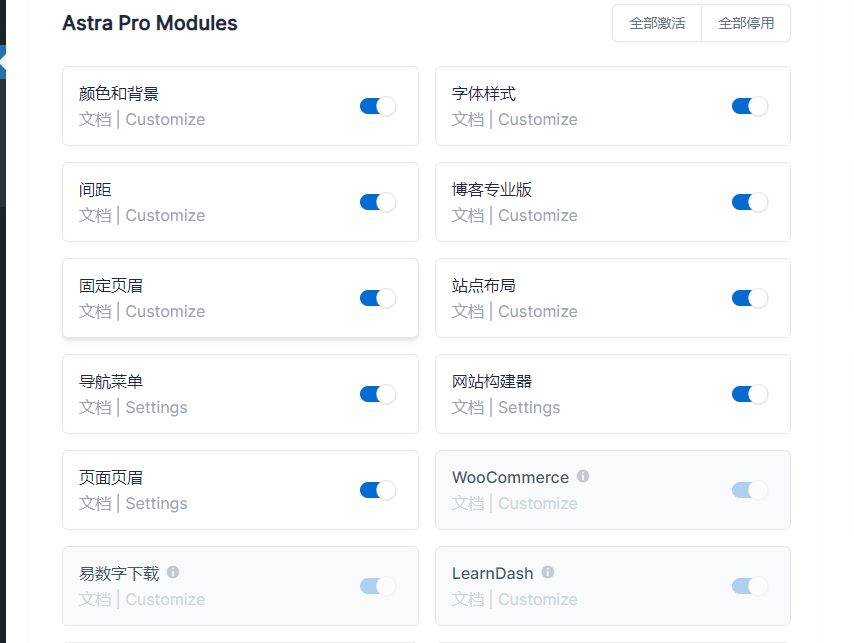Viewport: 854px width, 643px height.
Task: Turn off the 网站构建器 toggle
Action: tap(750, 394)
